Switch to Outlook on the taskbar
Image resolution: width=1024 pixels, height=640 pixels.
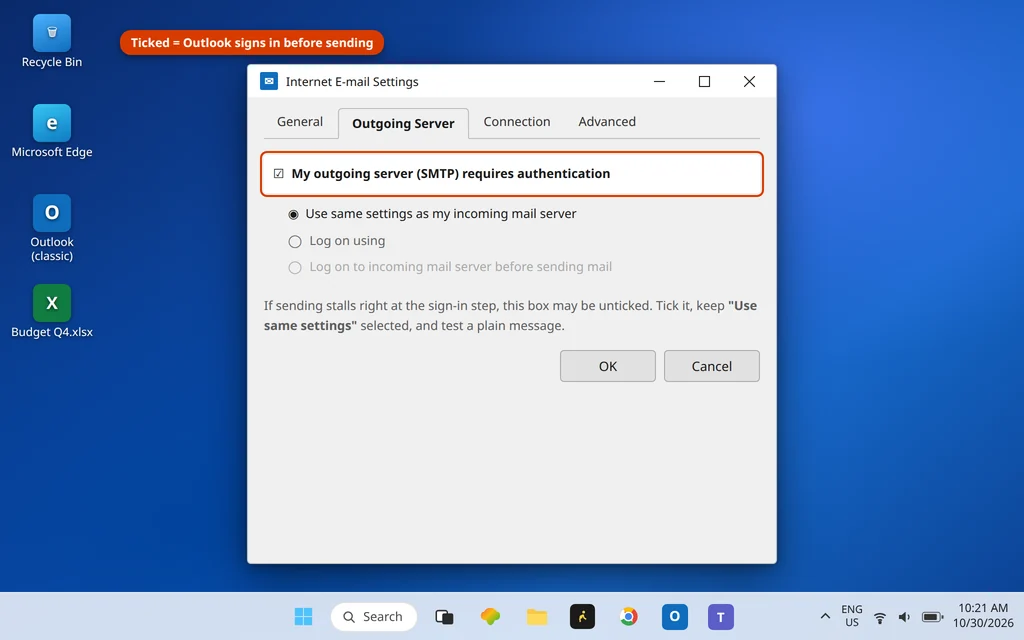click(x=675, y=616)
